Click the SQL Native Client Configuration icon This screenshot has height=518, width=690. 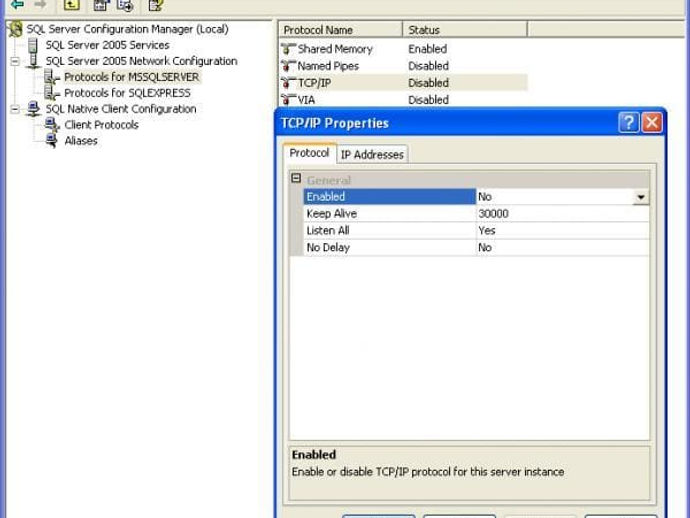point(33,109)
